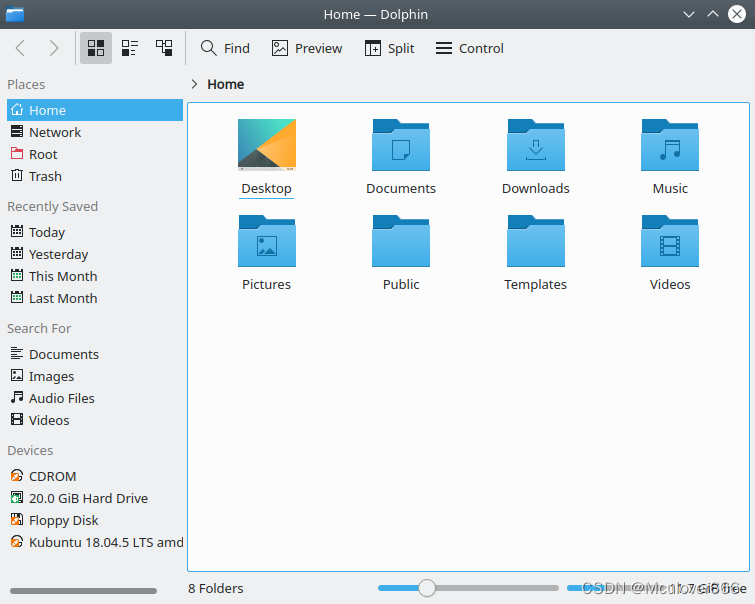Select Home in the Places panel
This screenshot has height=604, width=755.
click(x=95, y=110)
